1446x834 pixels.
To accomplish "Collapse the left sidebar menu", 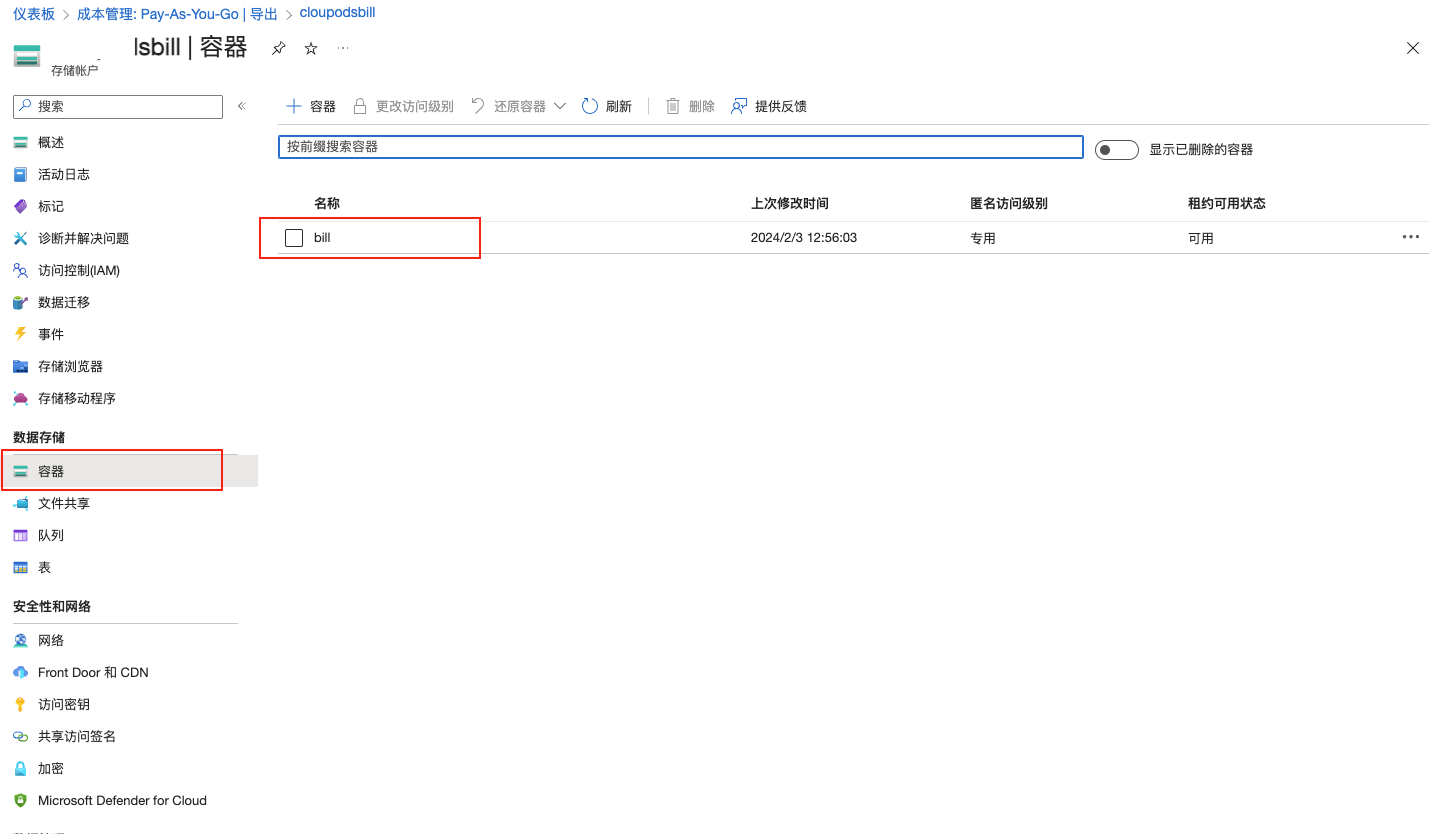I will point(241,106).
